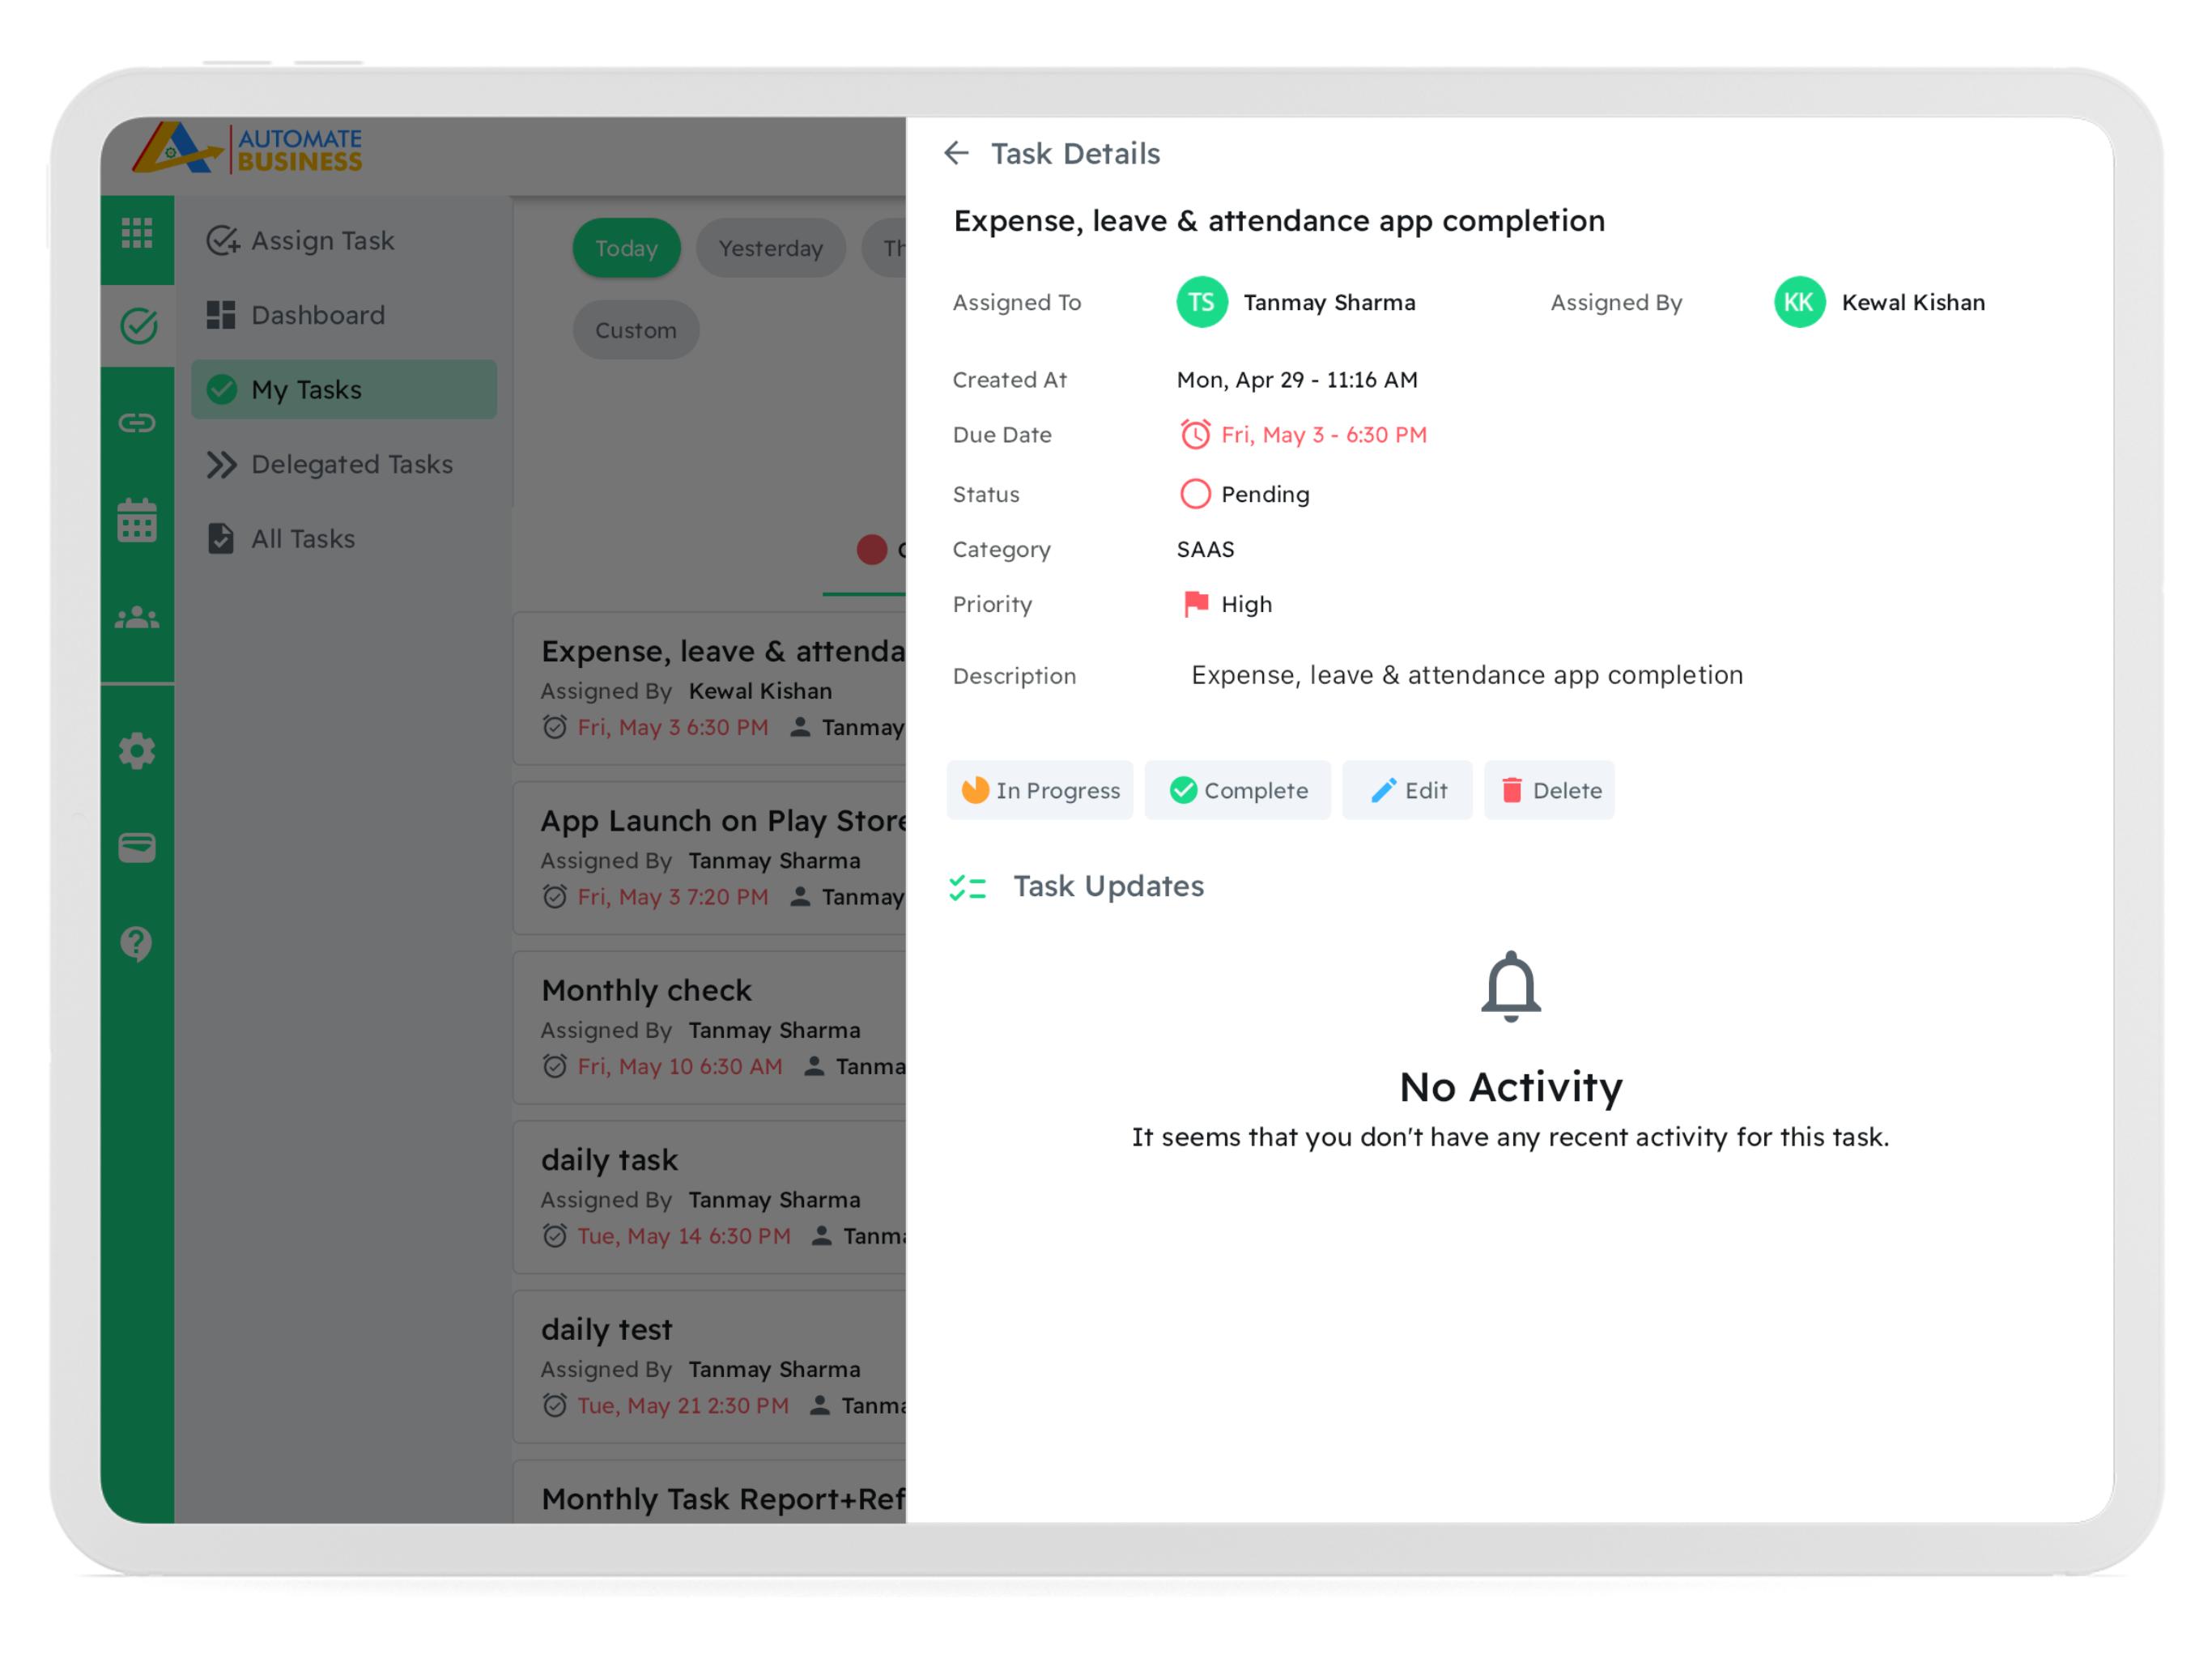This screenshot has width=2212, height=1658.
Task: Click the red High priority flag
Action: click(1195, 603)
